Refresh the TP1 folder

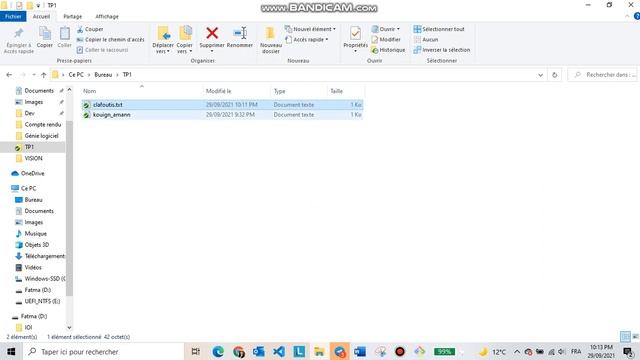tap(554, 75)
